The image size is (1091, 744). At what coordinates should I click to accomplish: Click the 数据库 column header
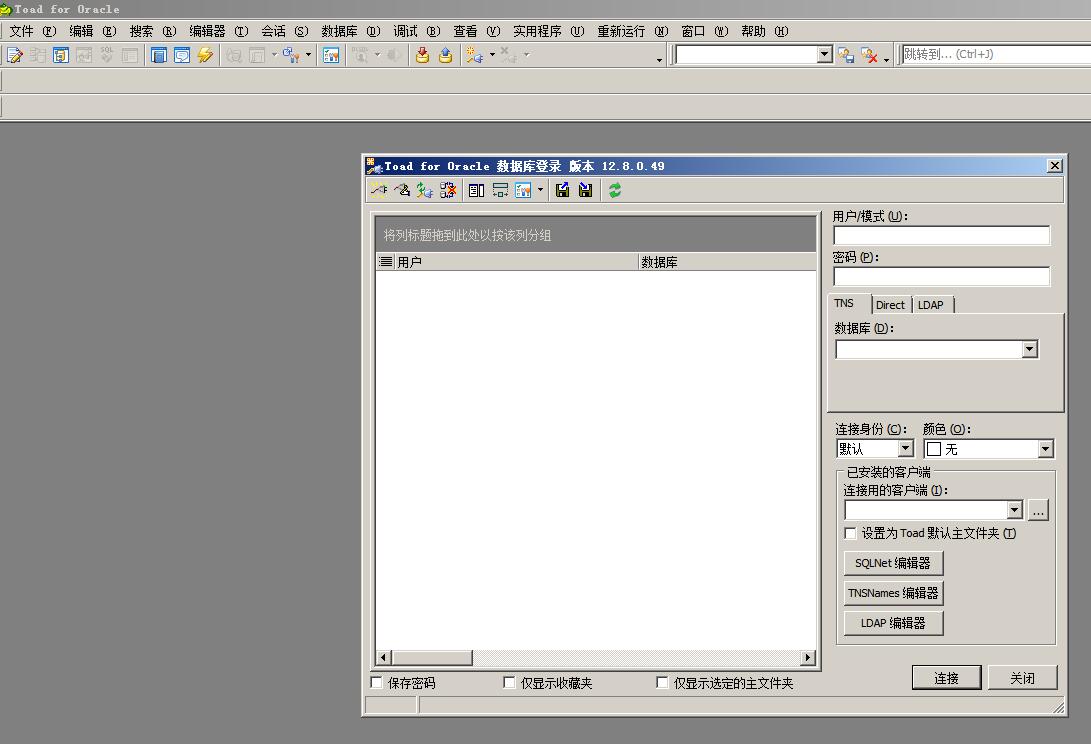pyautogui.click(x=726, y=262)
